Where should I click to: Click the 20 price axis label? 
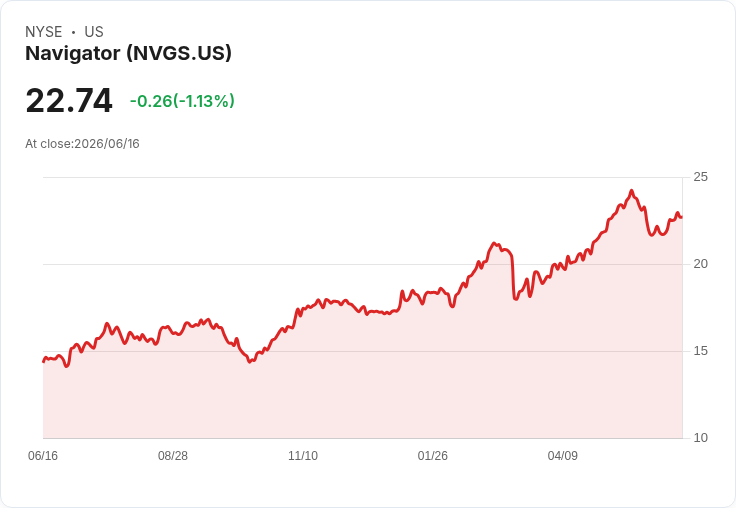(700, 264)
